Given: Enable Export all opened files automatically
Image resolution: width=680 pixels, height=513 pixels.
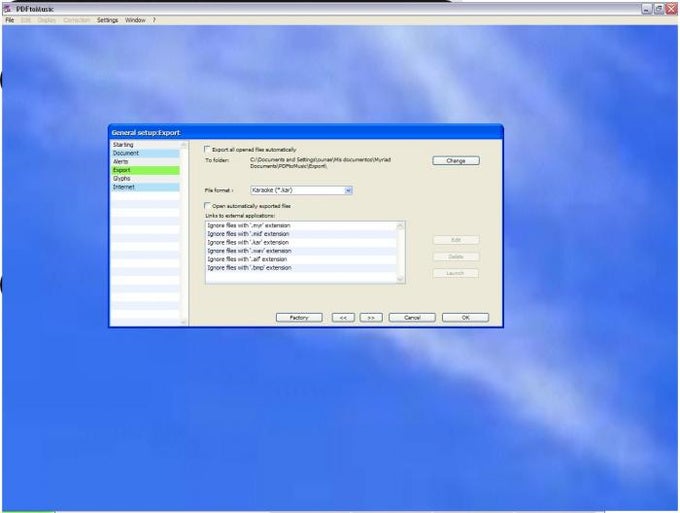Looking at the screenshot, I should [207, 149].
